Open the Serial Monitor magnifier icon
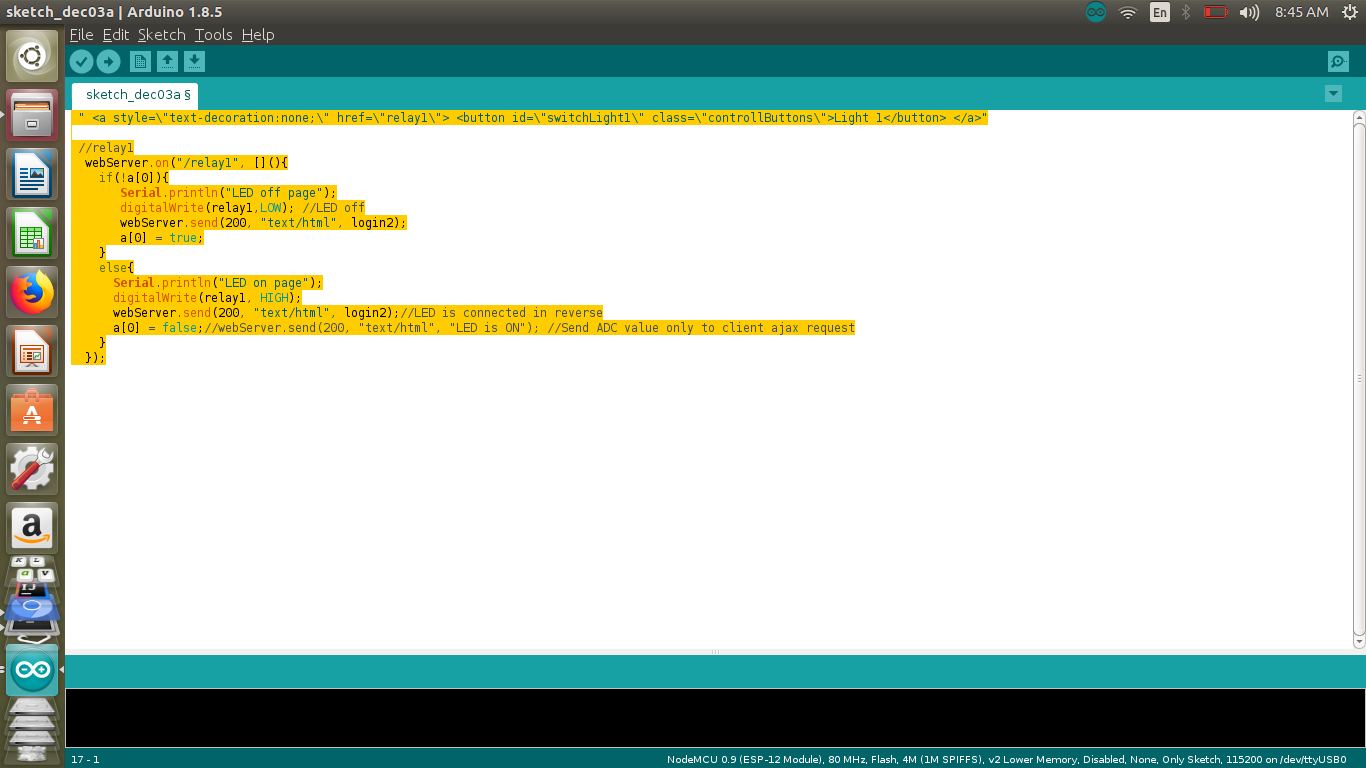Image resolution: width=1366 pixels, height=768 pixels. pyautogui.click(x=1338, y=62)
